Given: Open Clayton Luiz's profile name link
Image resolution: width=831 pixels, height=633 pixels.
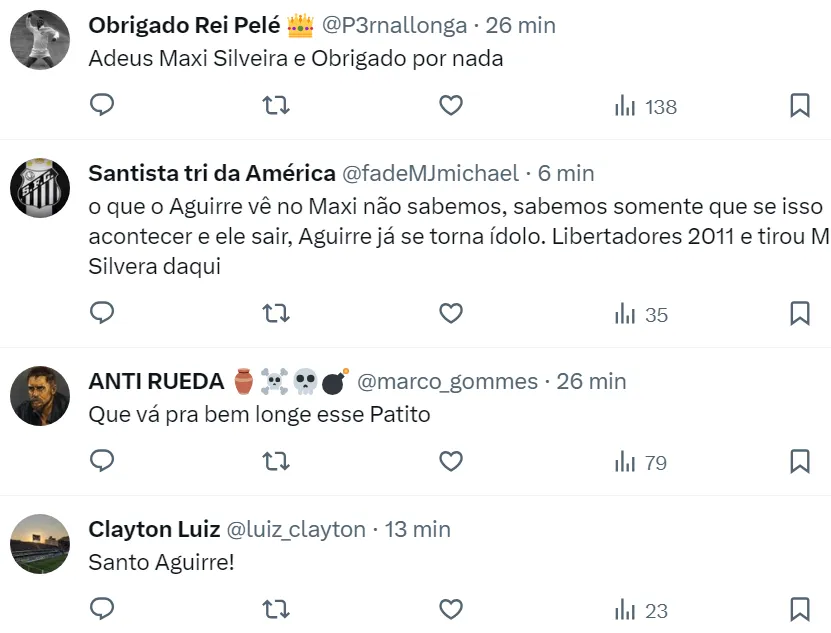Looking at the screenshot, I should (x=154, y=529).
